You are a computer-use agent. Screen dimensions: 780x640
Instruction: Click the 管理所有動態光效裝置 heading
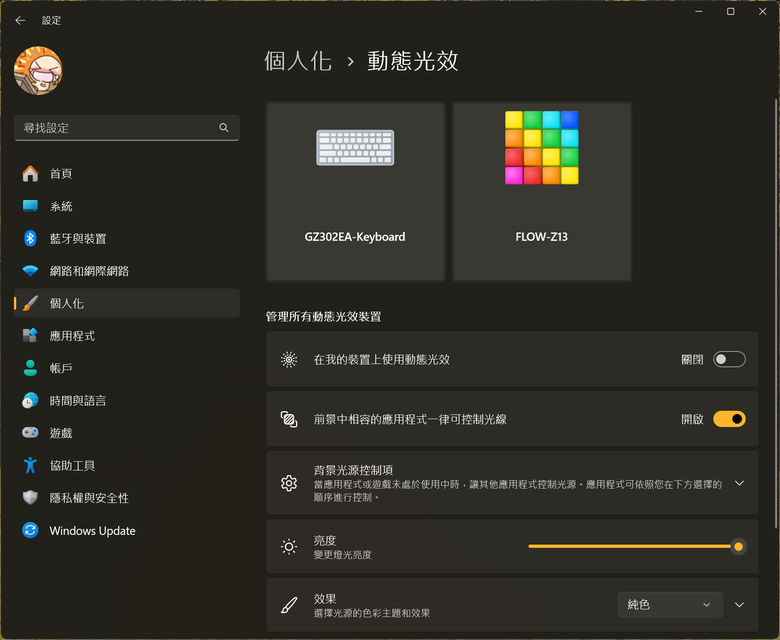coord(323,316)
